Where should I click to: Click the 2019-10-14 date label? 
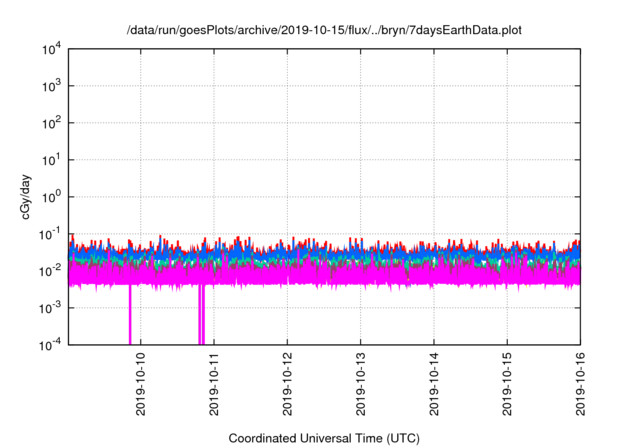tap(434, 384)
